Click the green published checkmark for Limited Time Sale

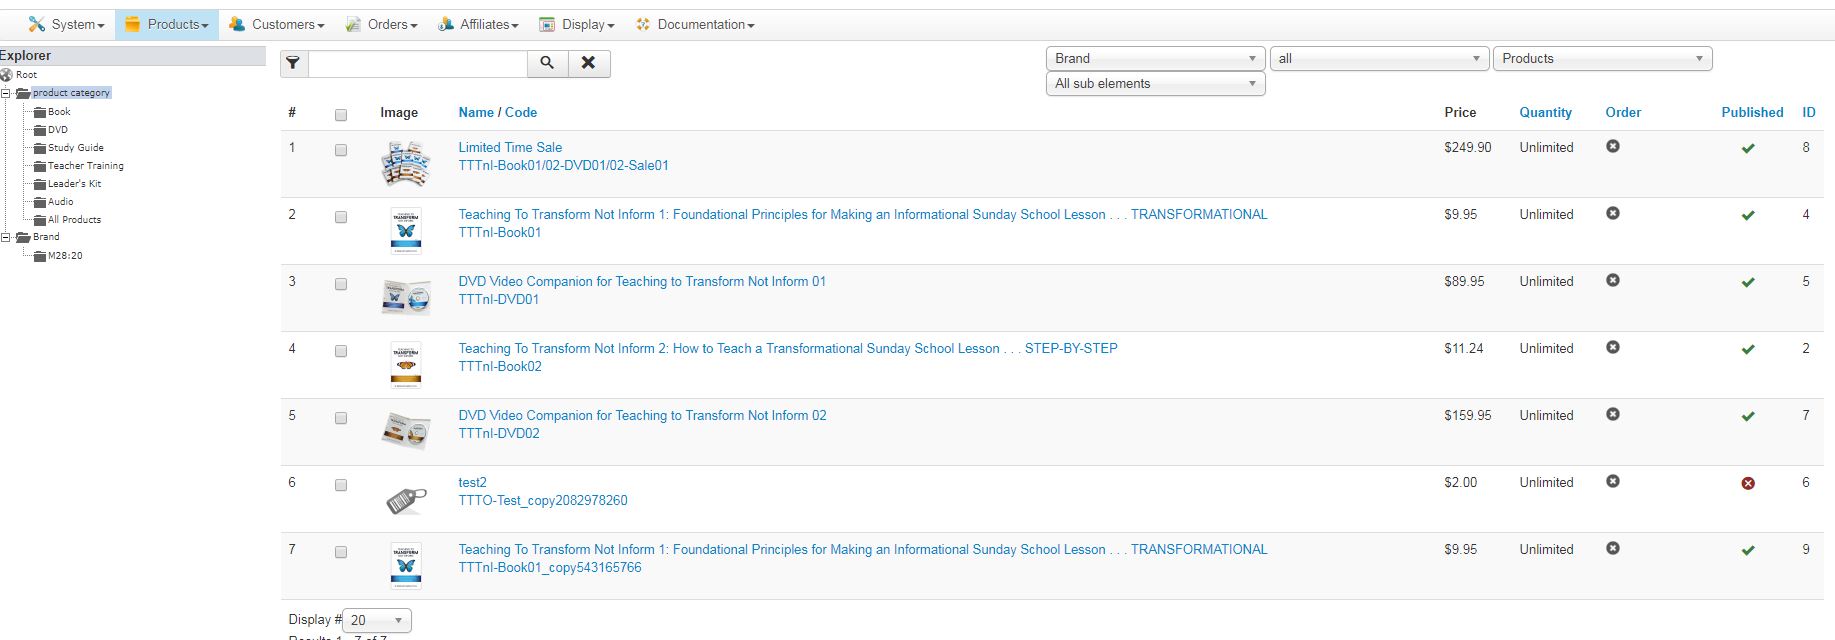click(1747, 148)
